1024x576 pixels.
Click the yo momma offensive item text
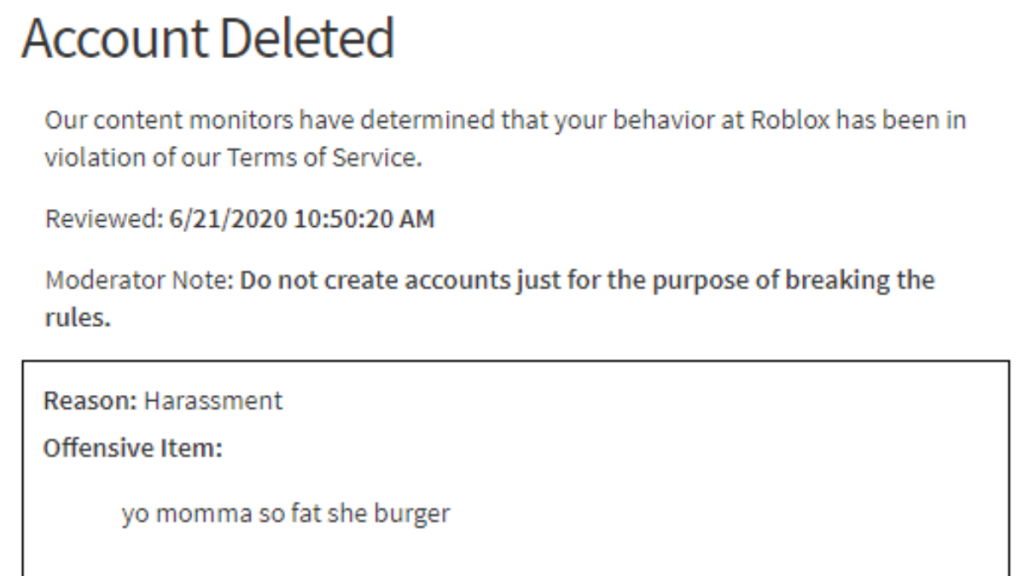(x=285, y=513)
